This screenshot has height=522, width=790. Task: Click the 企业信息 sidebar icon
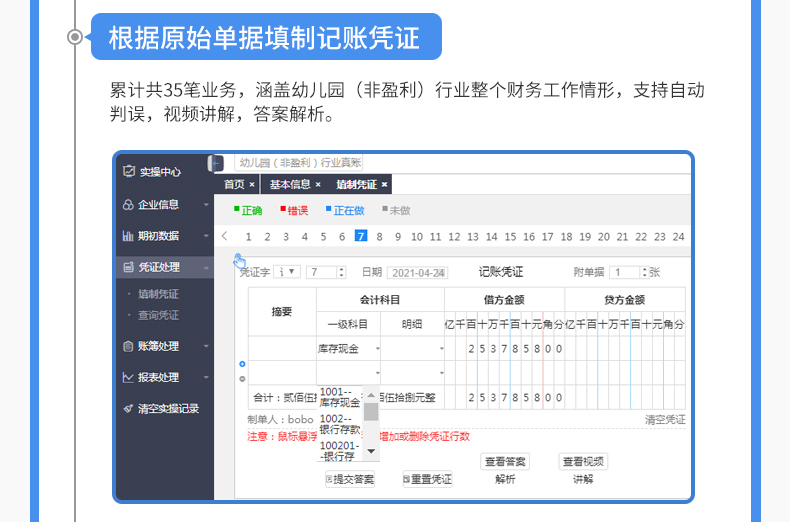click(128, 204)
